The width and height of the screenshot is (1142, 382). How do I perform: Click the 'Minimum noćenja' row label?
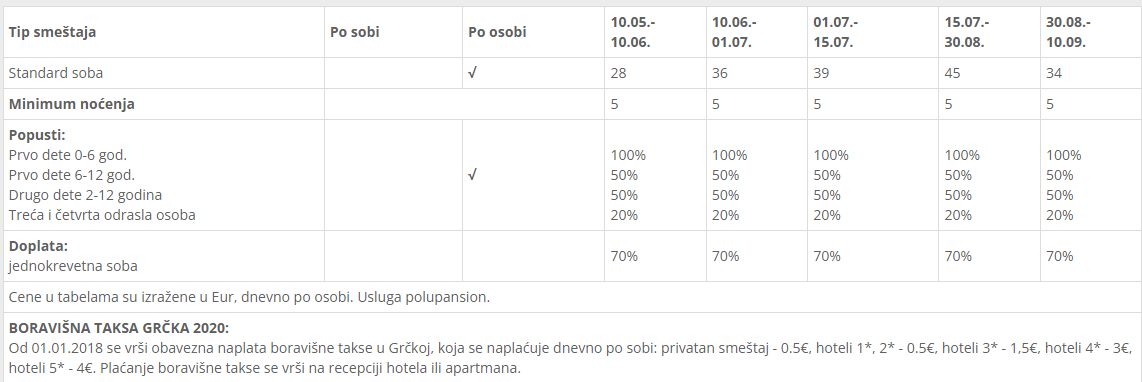click(71, 104)
